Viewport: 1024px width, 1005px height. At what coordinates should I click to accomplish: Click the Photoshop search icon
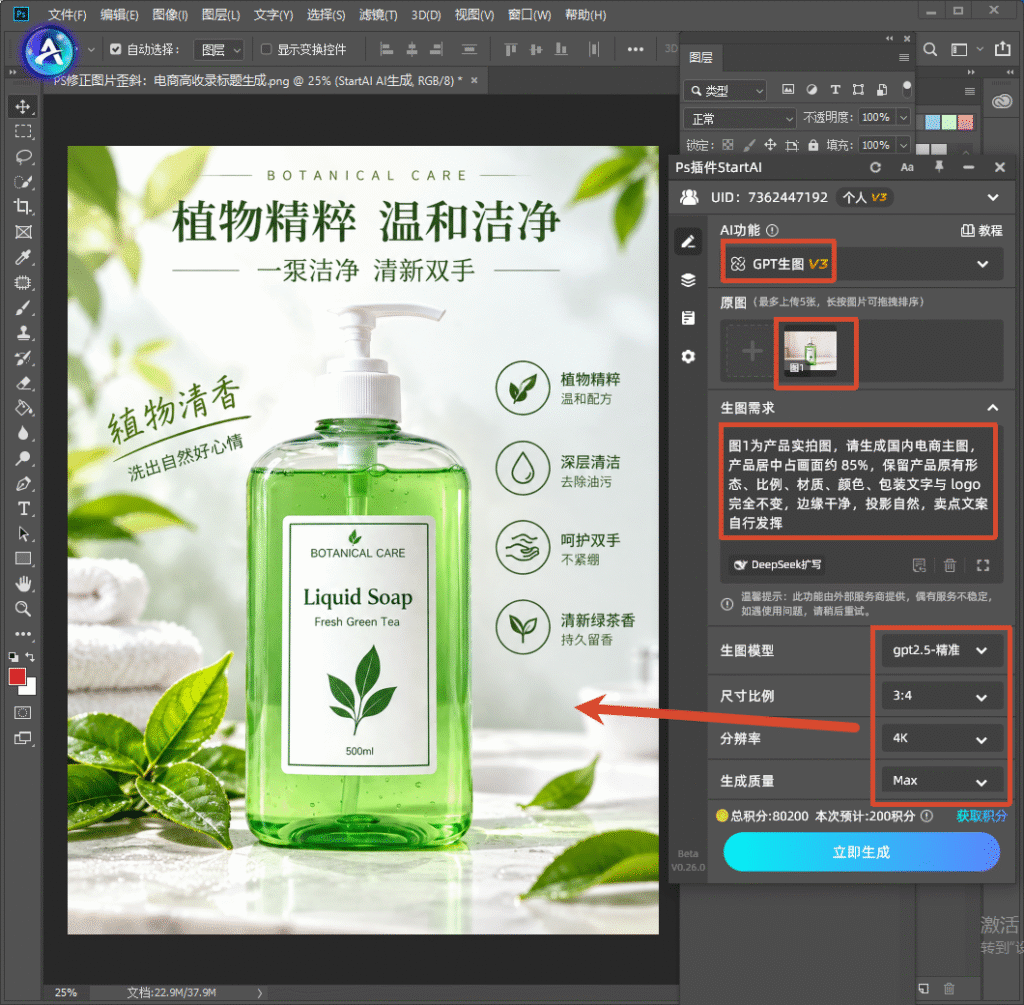[x=930, y=50]
